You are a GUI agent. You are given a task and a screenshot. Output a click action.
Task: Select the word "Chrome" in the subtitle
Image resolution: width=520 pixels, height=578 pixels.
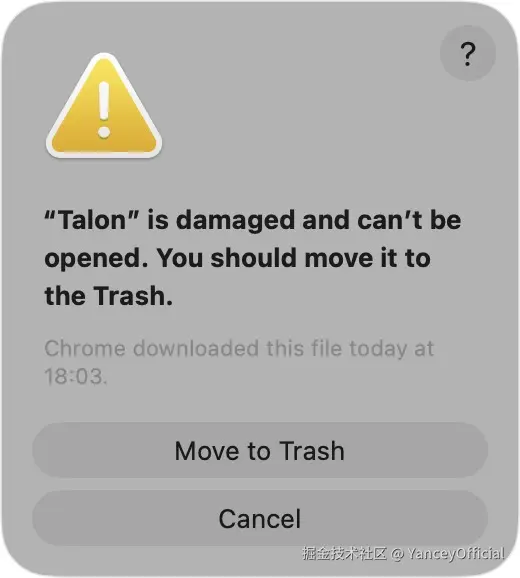click(85, 348)
